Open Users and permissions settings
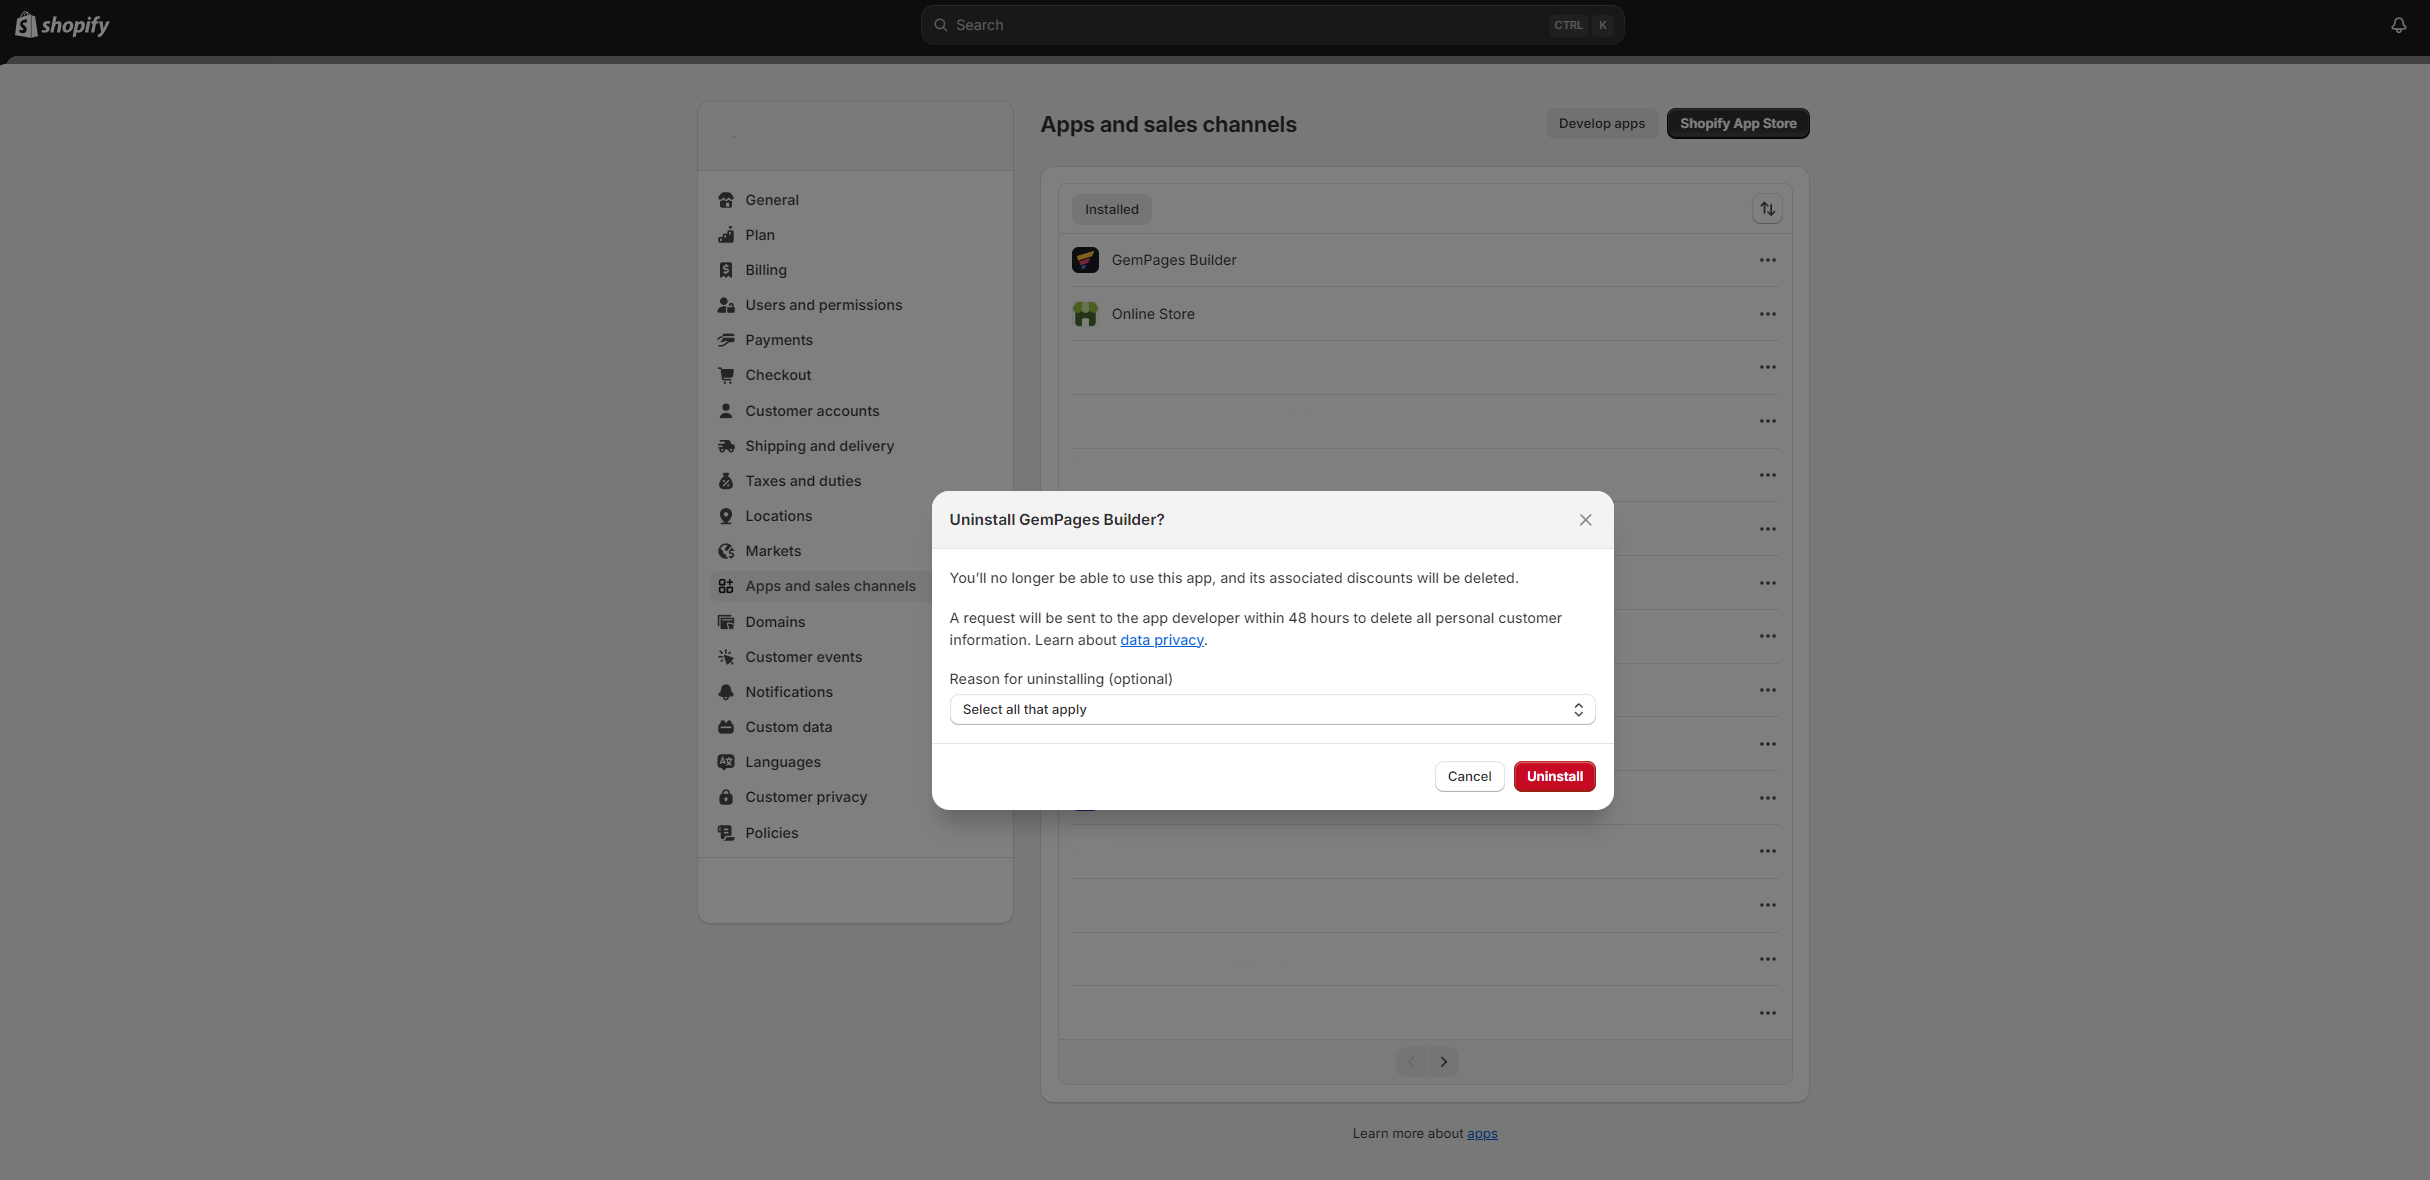This screenshot has width=2430, height=1180. coord(823,305)
